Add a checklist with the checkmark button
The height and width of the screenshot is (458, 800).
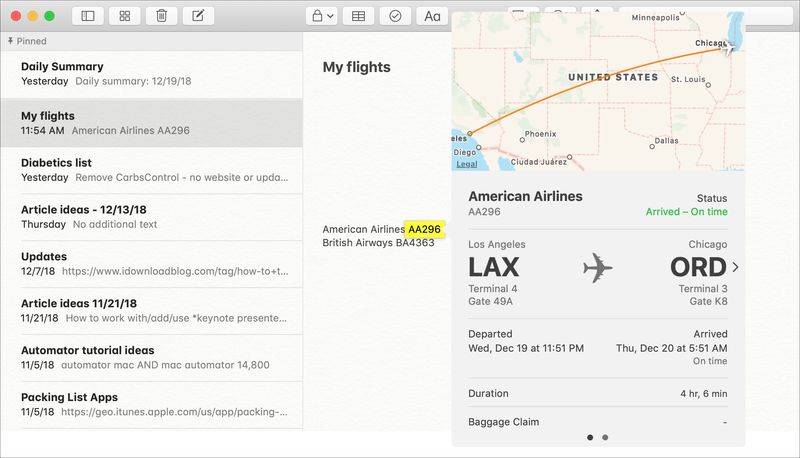pyautogui.click(x=395, y=16)
